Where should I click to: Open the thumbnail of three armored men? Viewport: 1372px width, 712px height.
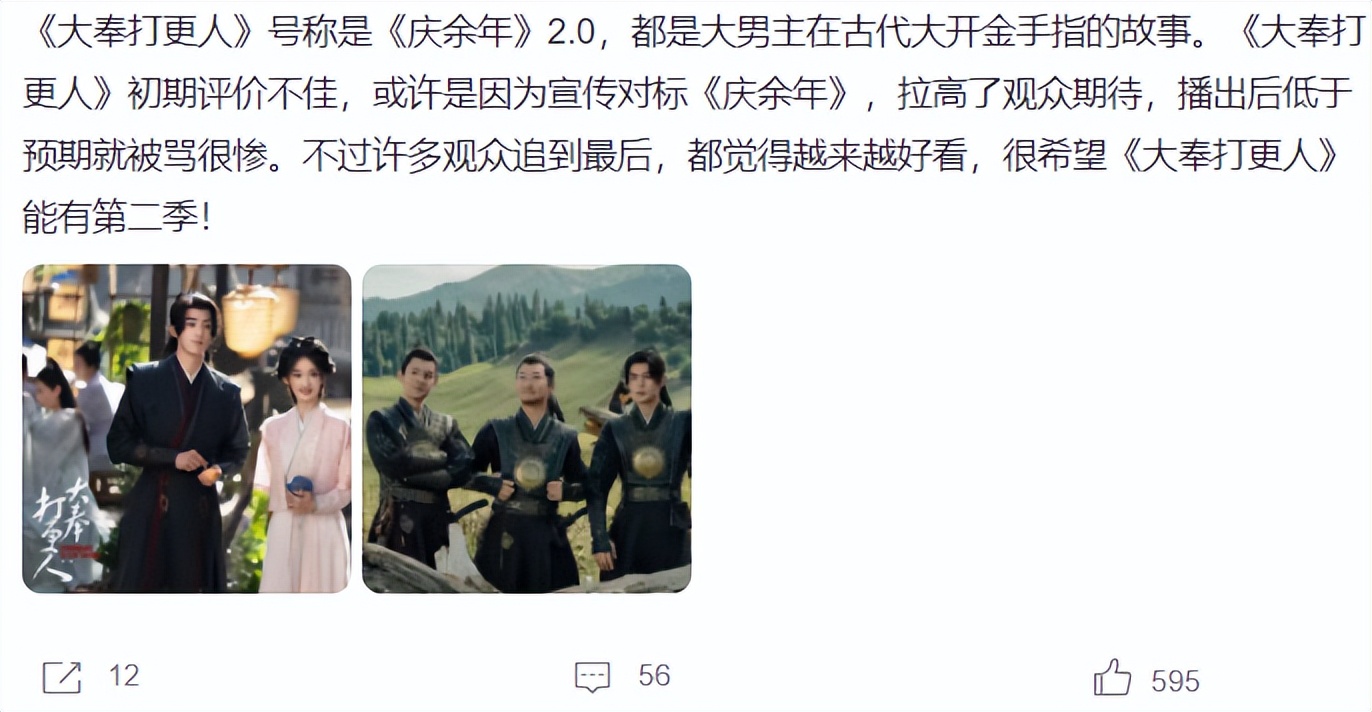[526, 429]
